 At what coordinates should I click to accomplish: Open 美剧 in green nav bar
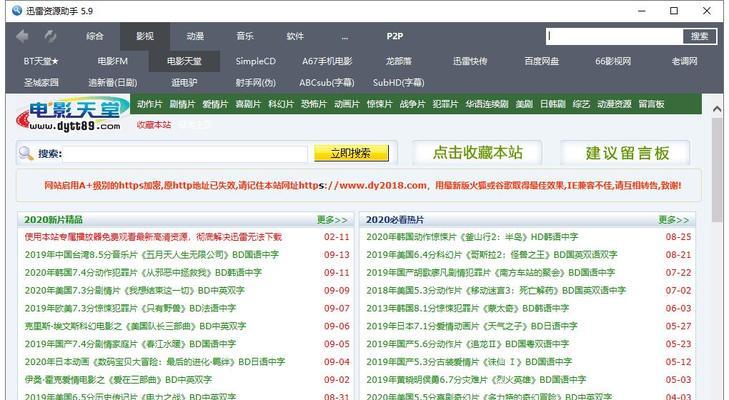pos(524,104)
